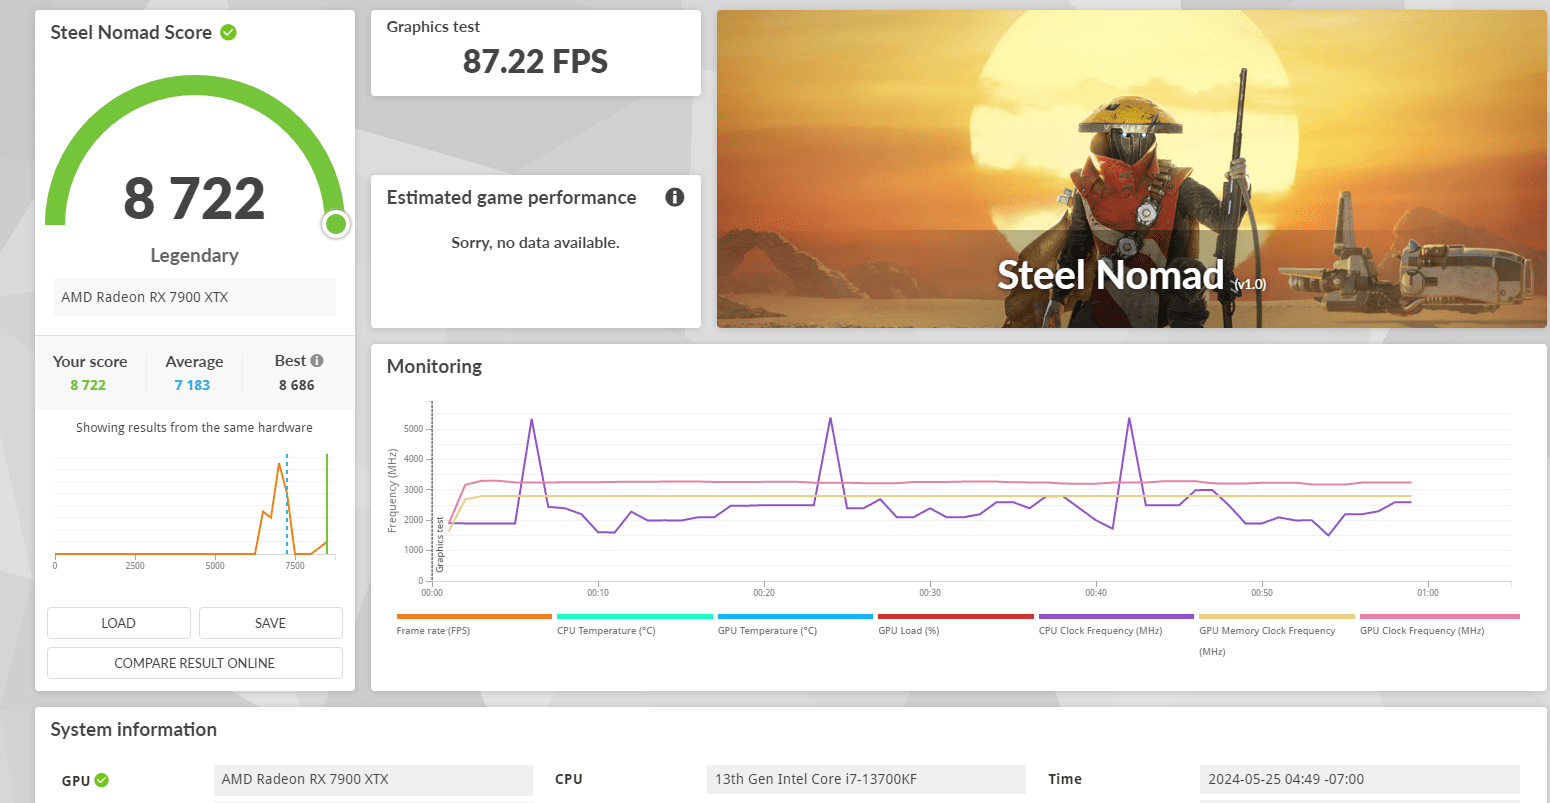Click the Legendary rating label
The width and height of the screenshot is (1550, 803).
click(194, 255)
